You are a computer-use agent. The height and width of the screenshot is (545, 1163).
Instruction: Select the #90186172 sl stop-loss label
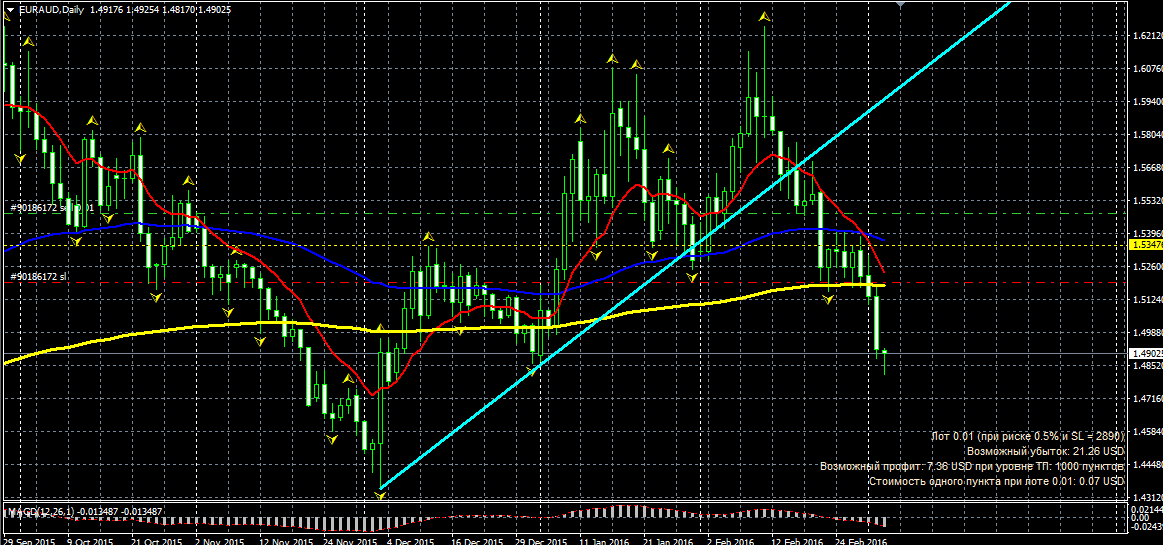39,277
